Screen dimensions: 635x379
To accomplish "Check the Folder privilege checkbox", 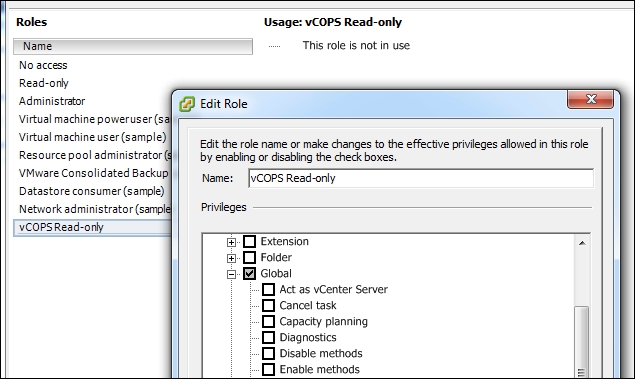I will pos(249,258).
